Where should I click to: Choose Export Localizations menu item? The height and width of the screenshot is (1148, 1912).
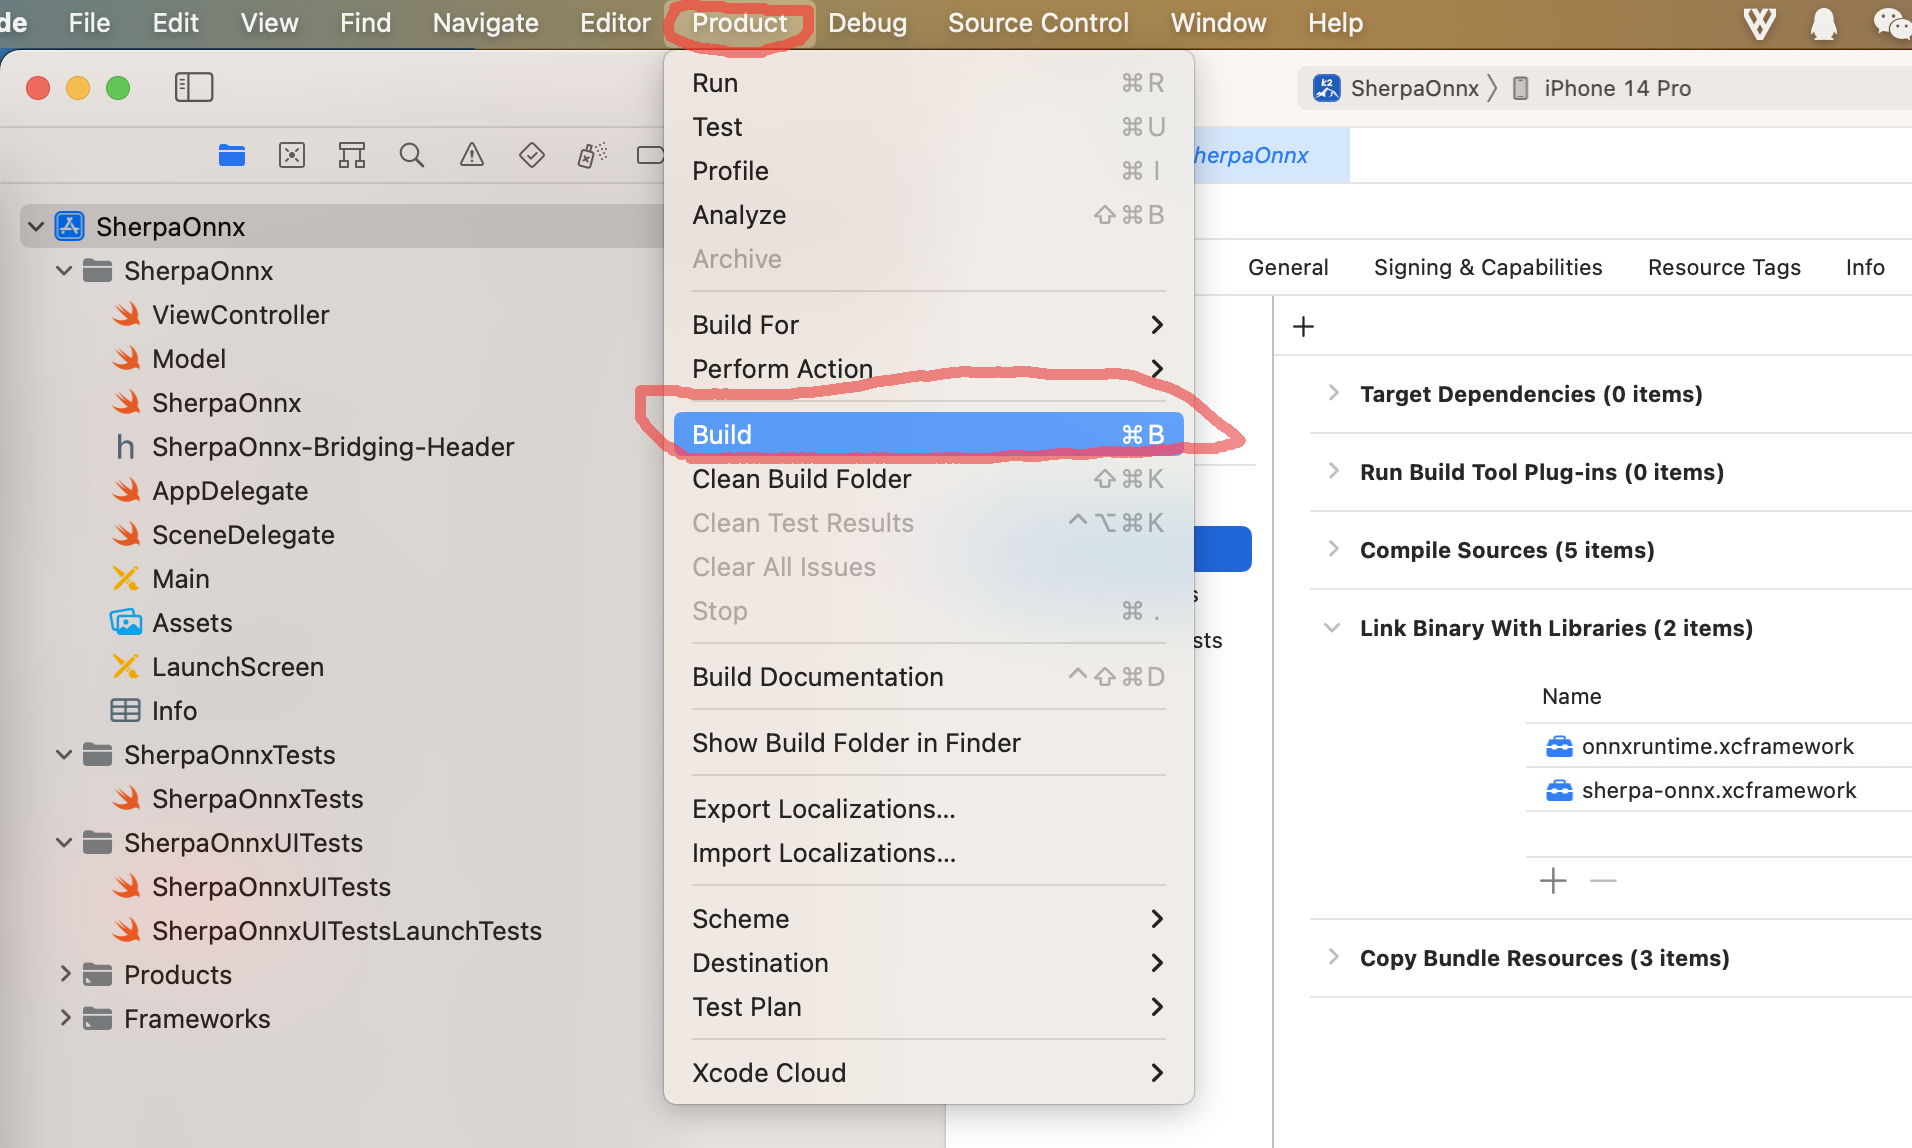[928, 809]
